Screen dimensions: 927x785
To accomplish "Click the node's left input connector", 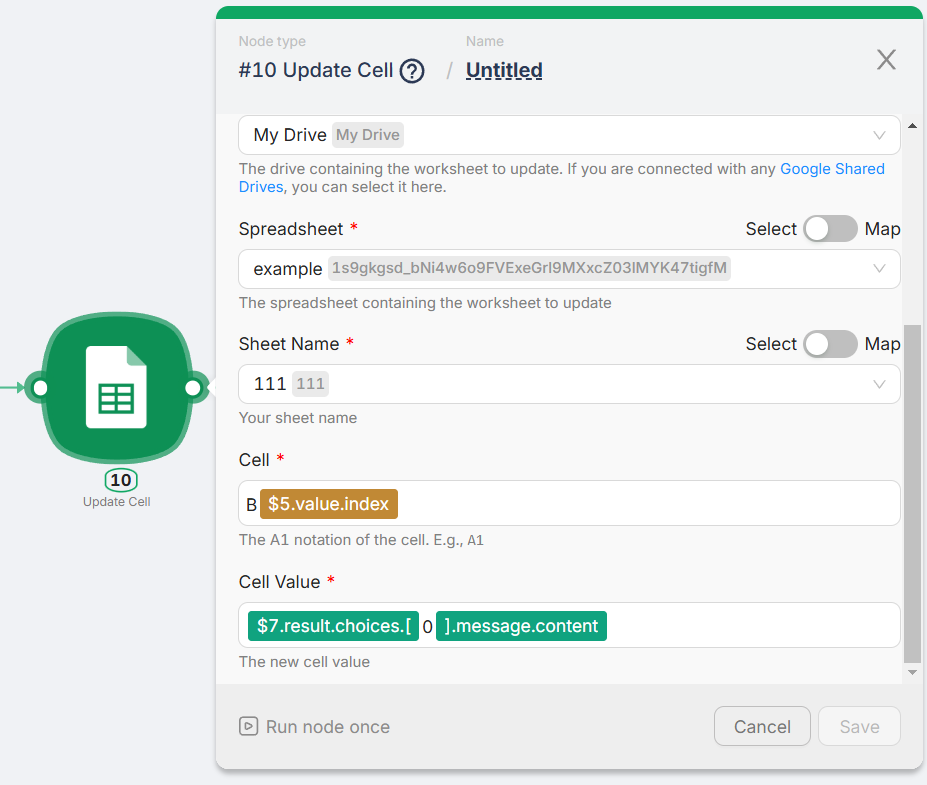I will [x=40, y=387].
